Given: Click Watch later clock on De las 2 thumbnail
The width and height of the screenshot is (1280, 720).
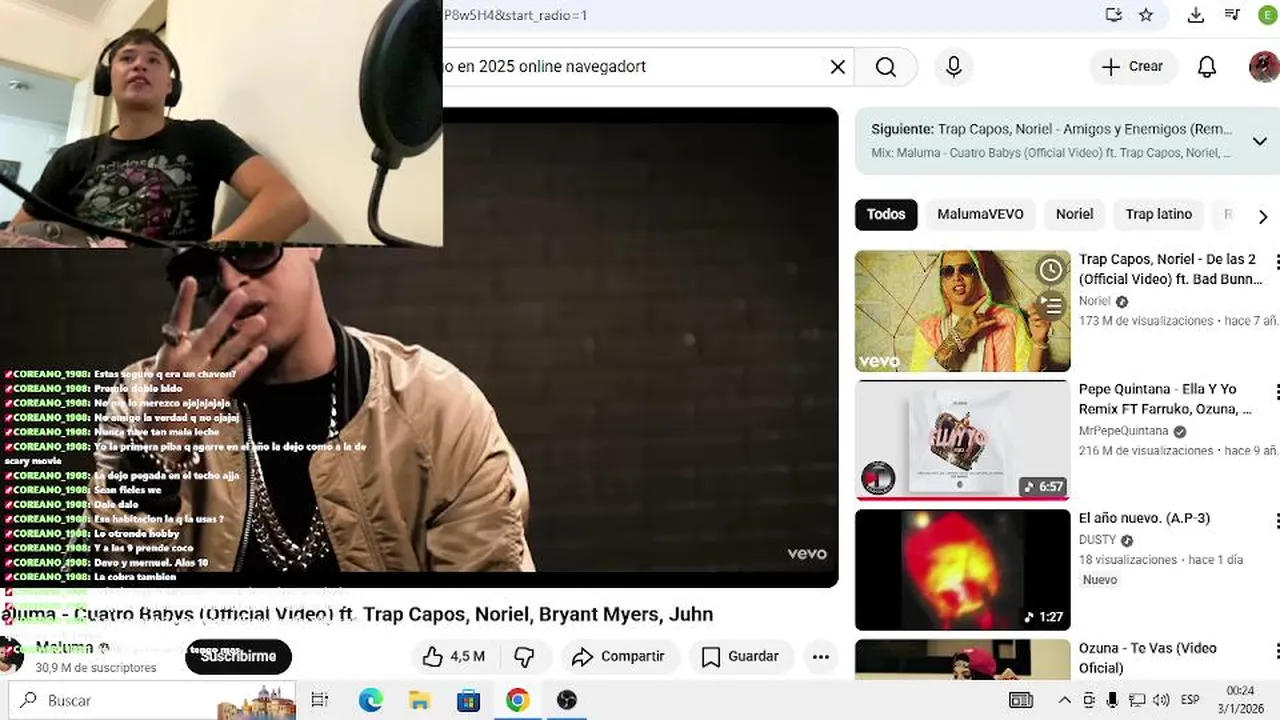Looking at the screenshot, I should [1050, 270].
